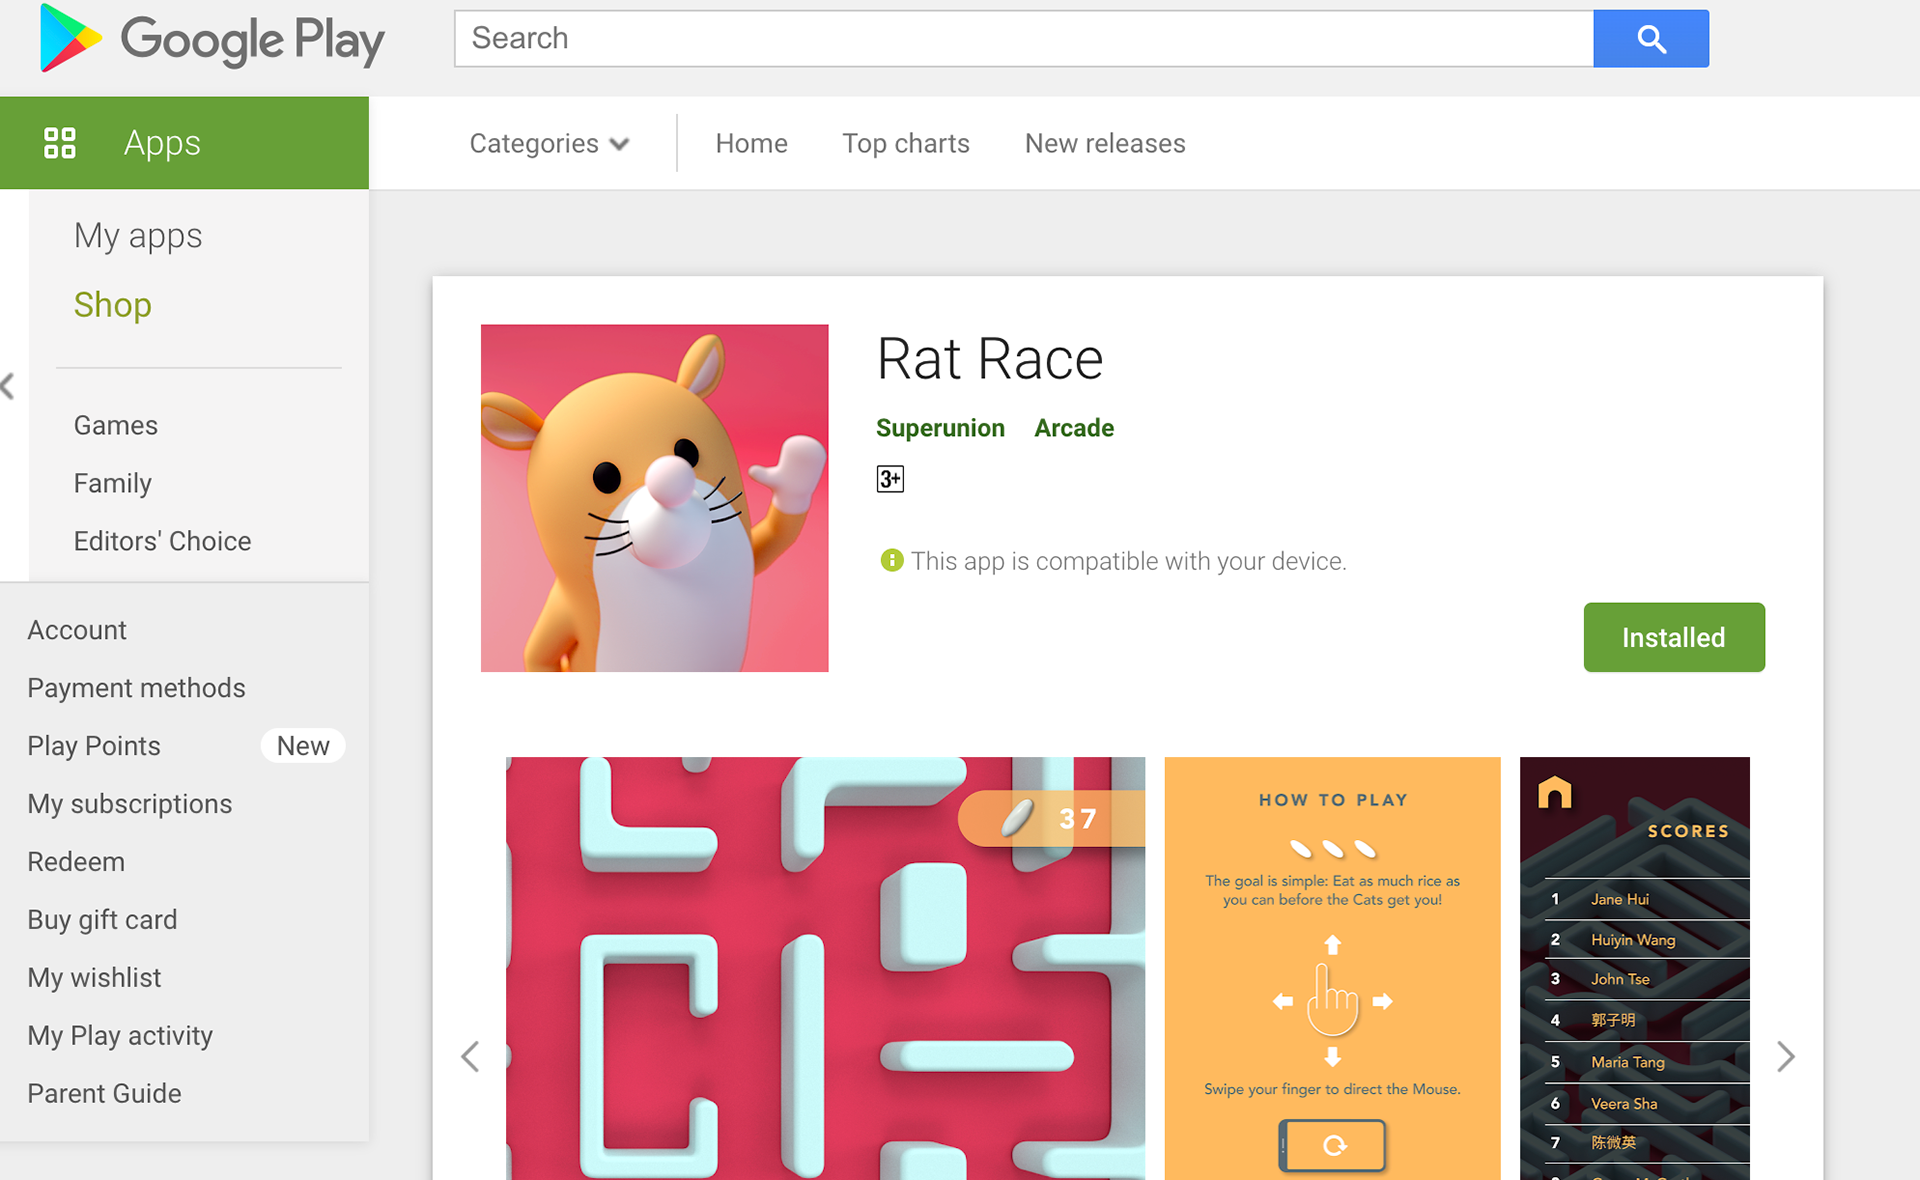Select Shop in sidebar
This screenshot has width=1920, height=1180.
(113, 305)
